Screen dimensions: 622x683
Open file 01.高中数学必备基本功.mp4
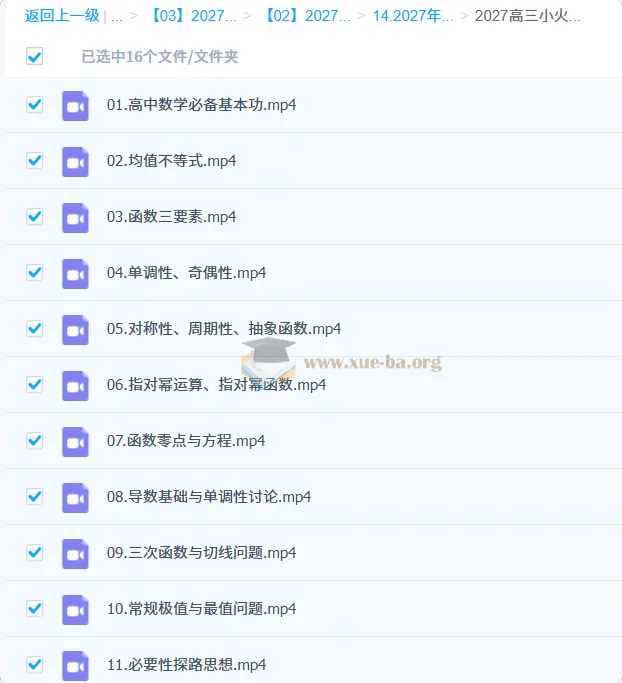pyautogui.click(x=202, y=105)
